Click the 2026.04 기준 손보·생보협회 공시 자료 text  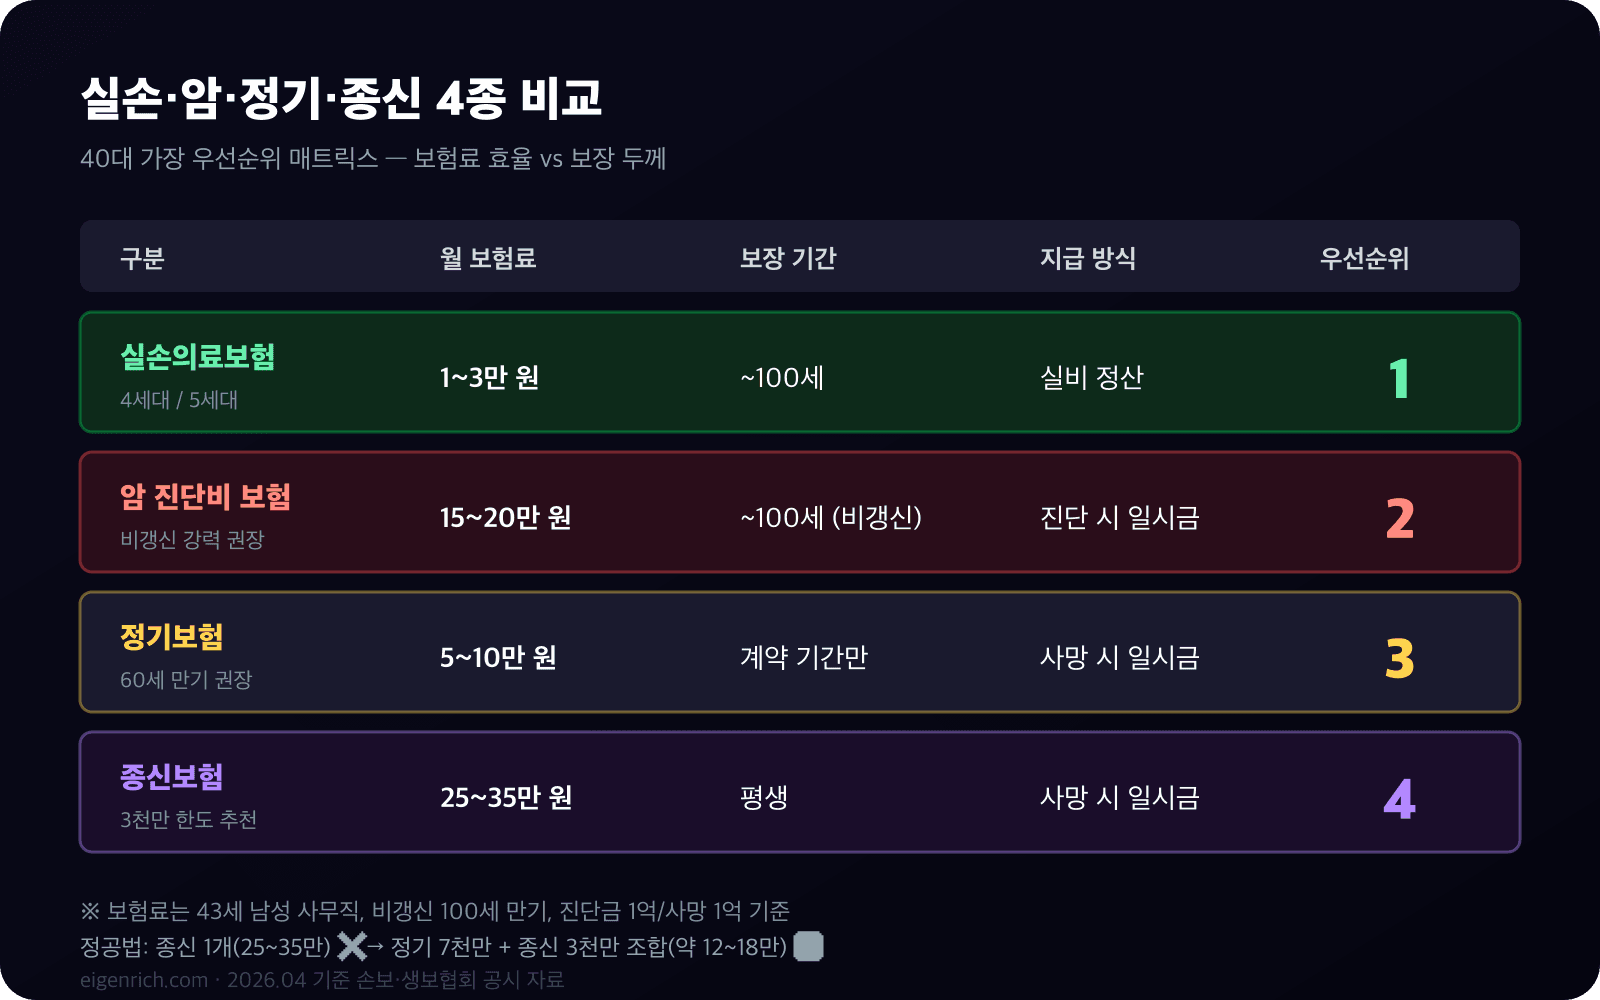tap(396, 980)
